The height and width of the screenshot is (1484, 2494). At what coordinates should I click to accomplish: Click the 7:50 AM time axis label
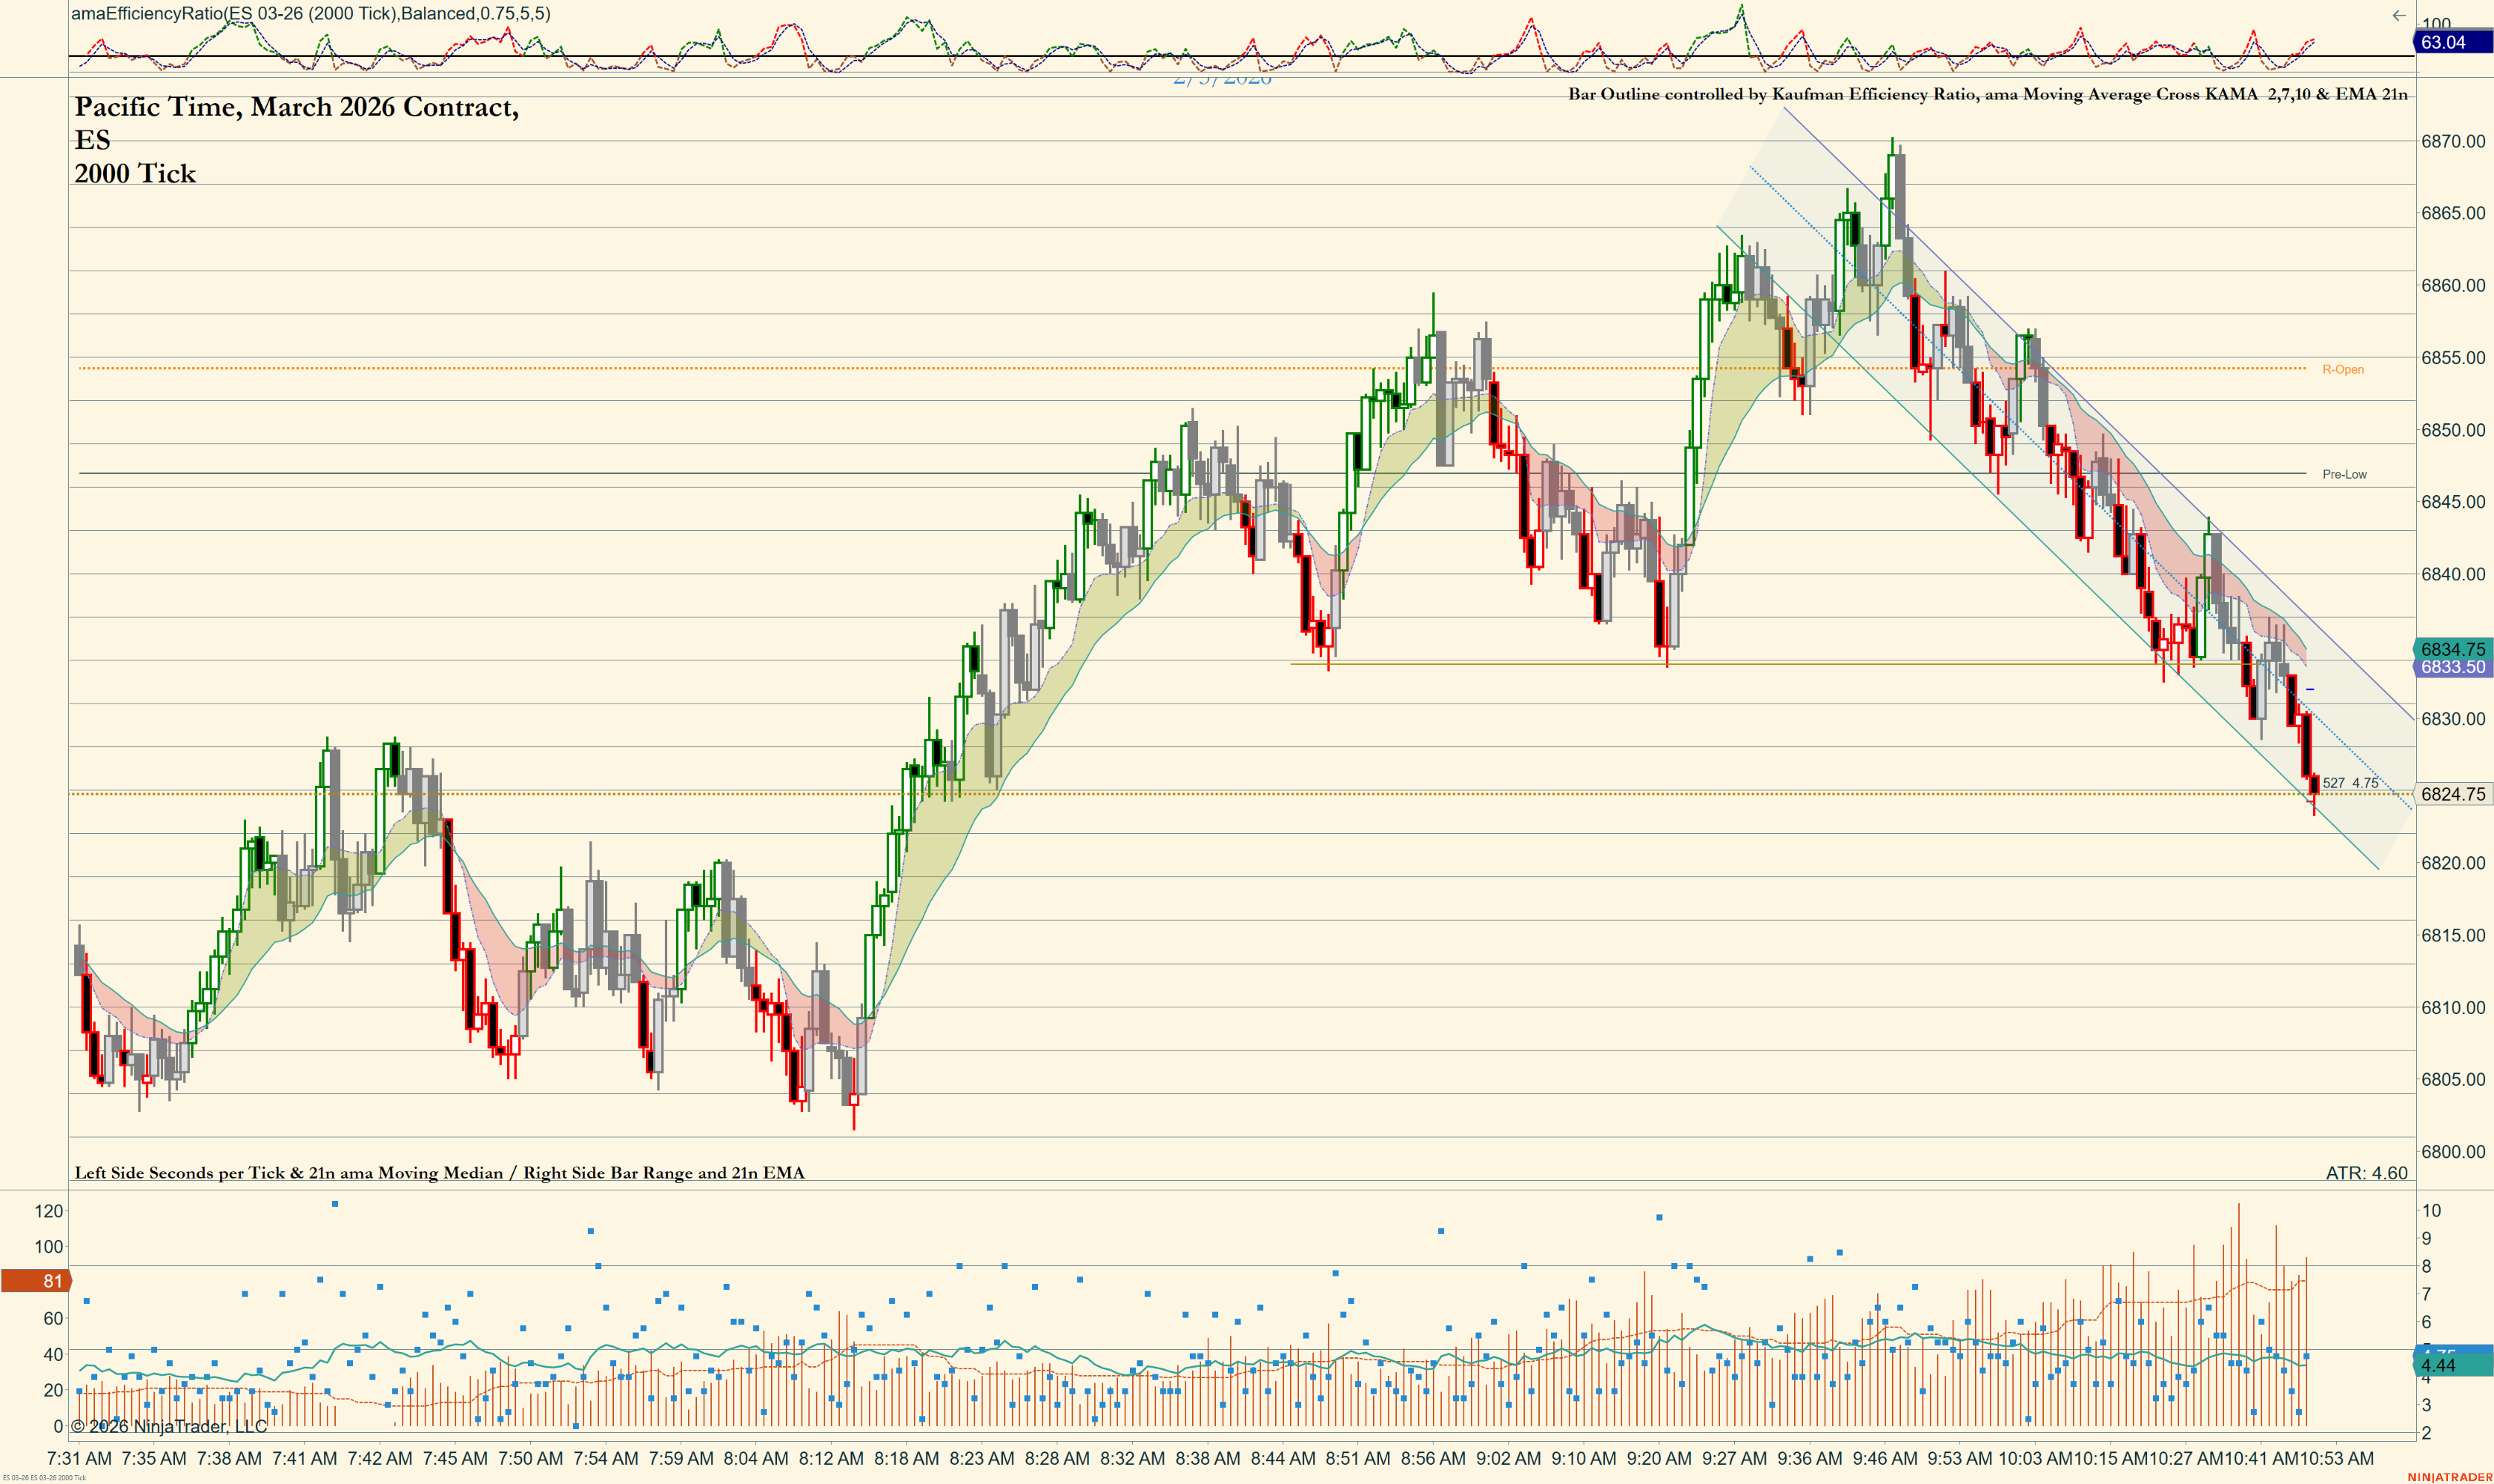(x=530, y=1458)
